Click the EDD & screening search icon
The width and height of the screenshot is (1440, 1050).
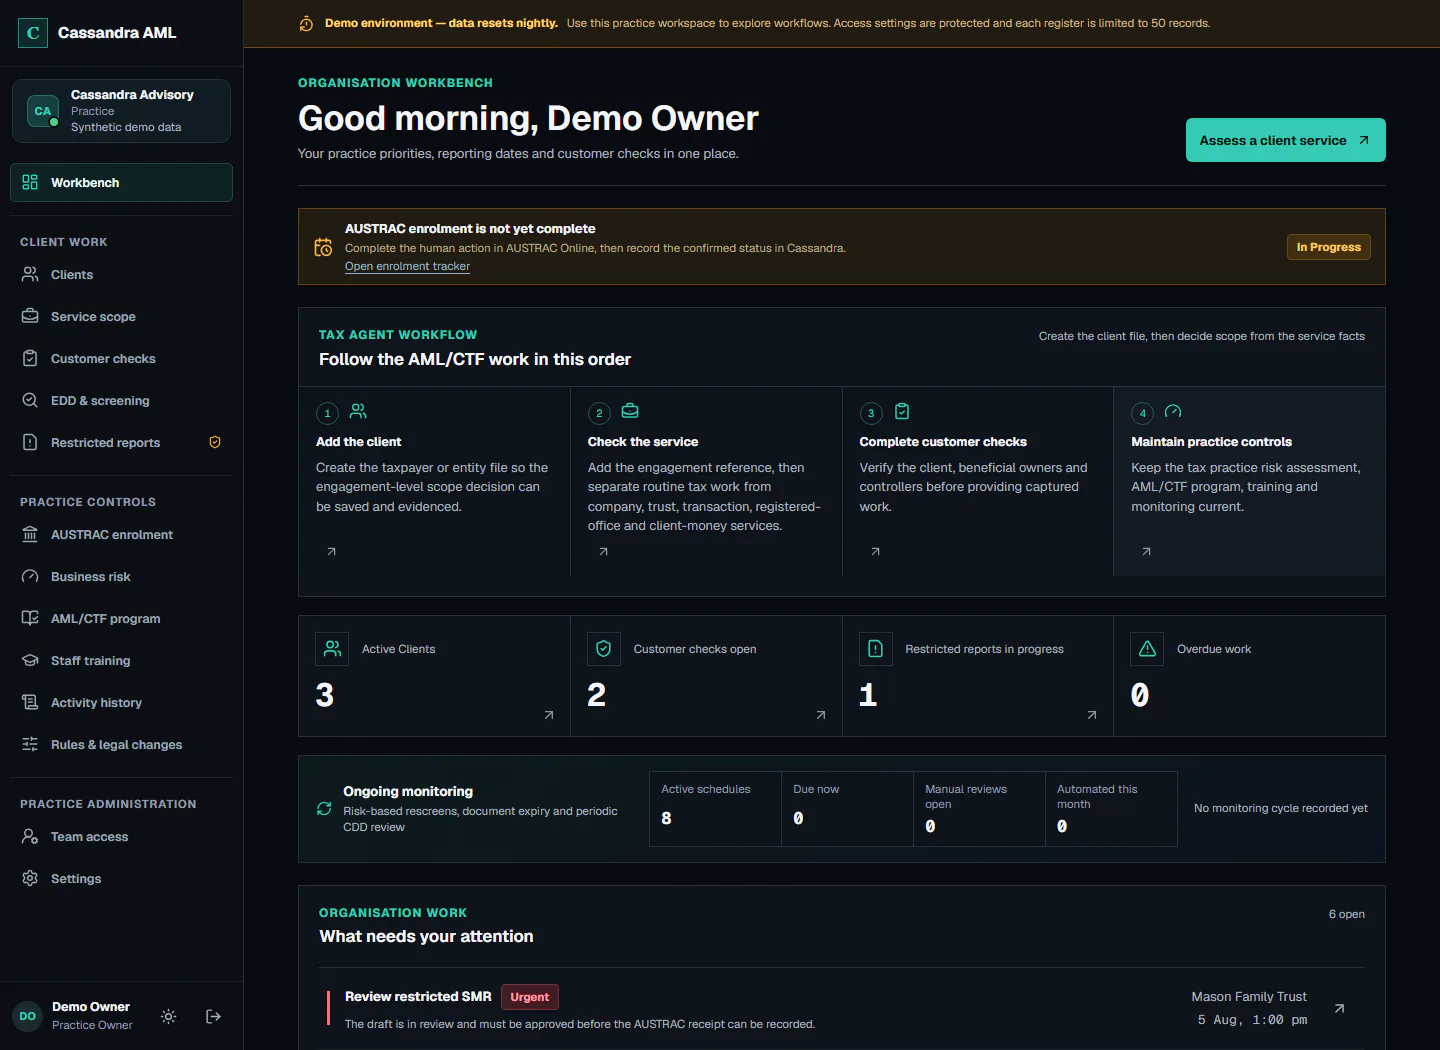(x=30, y=401)
